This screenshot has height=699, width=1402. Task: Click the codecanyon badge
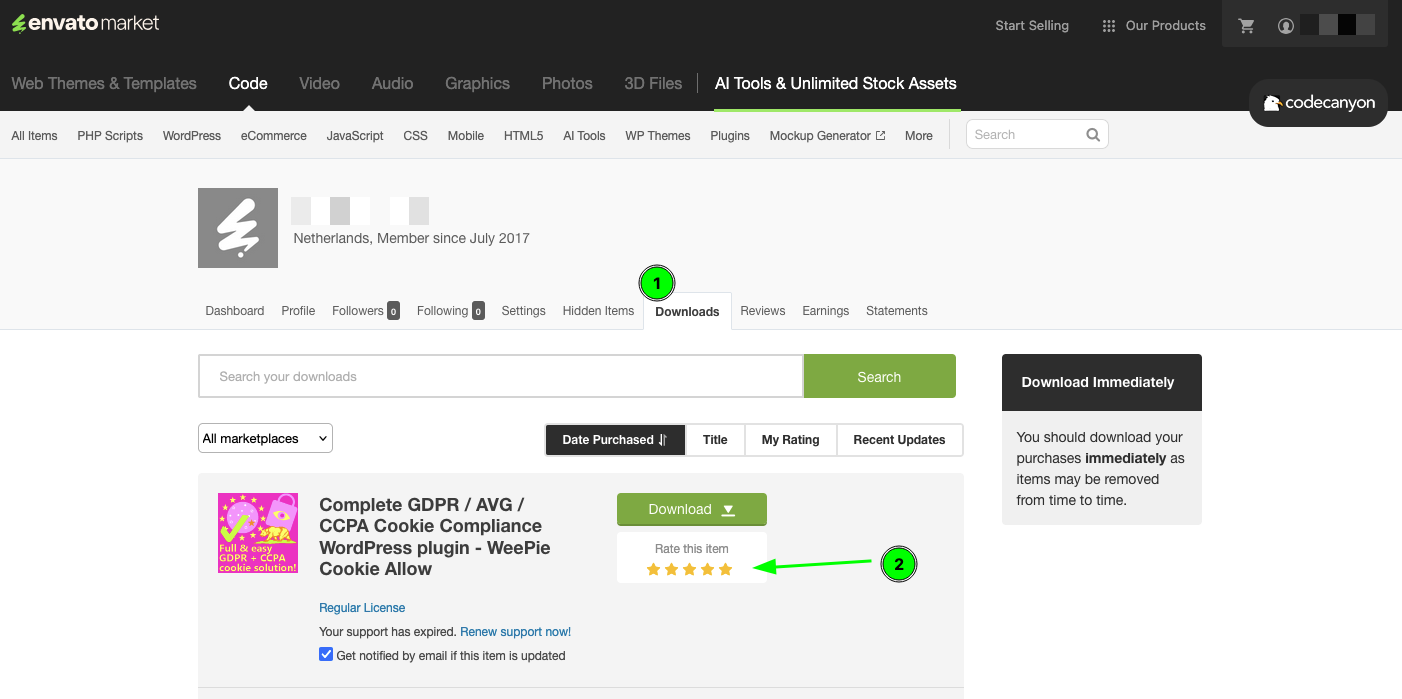(x=1317, y=102)
